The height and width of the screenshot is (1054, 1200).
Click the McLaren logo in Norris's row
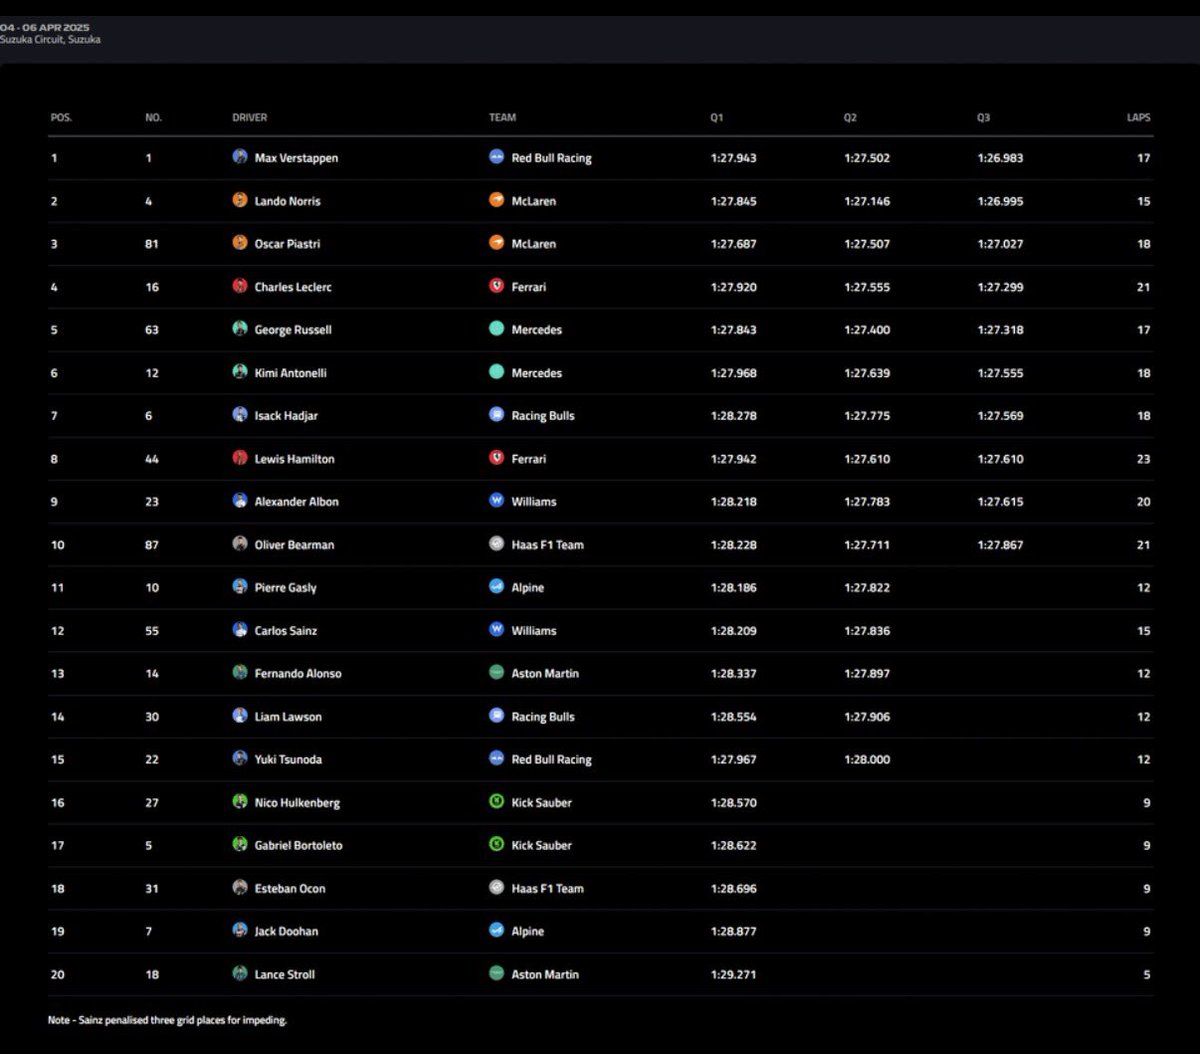(x=497, y=200)
